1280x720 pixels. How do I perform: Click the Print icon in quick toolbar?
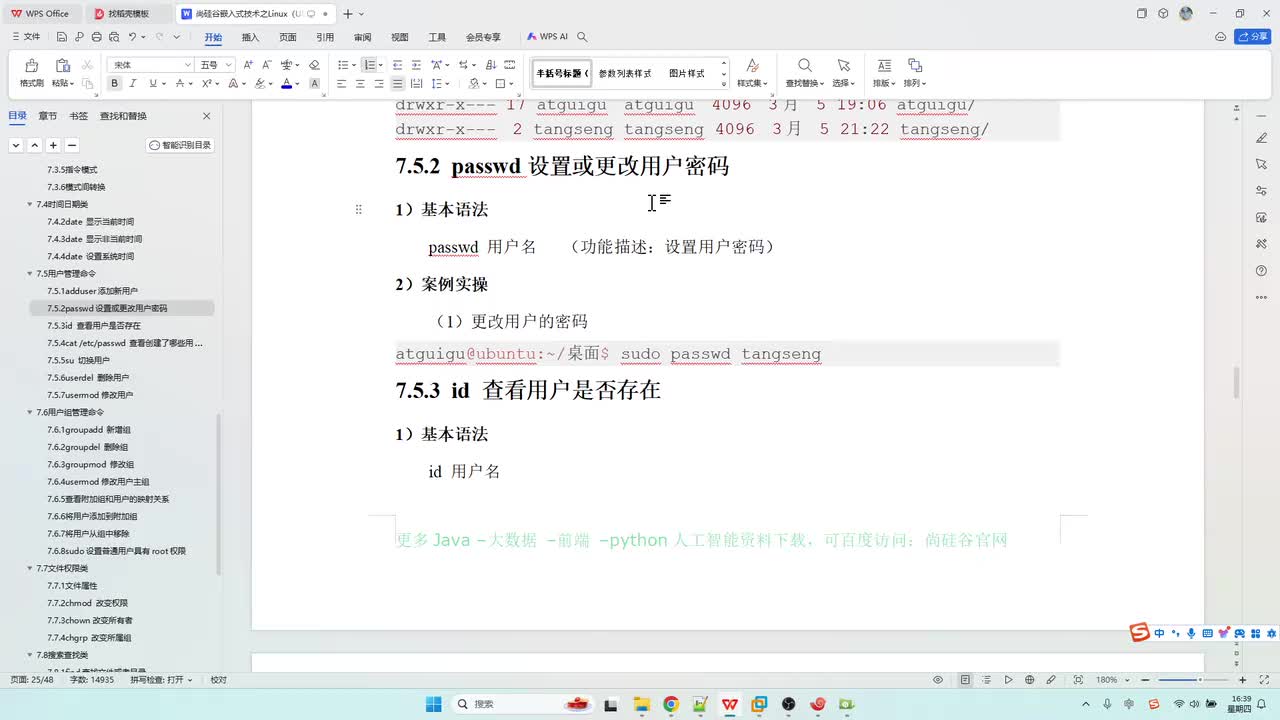click(96, 37)
